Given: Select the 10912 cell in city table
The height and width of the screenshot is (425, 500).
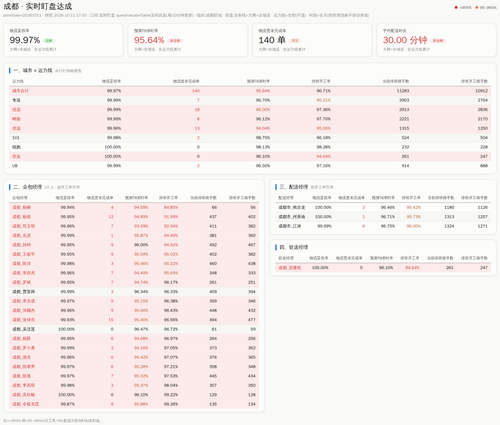Looking at the screenshot, I should pos(481,91).
